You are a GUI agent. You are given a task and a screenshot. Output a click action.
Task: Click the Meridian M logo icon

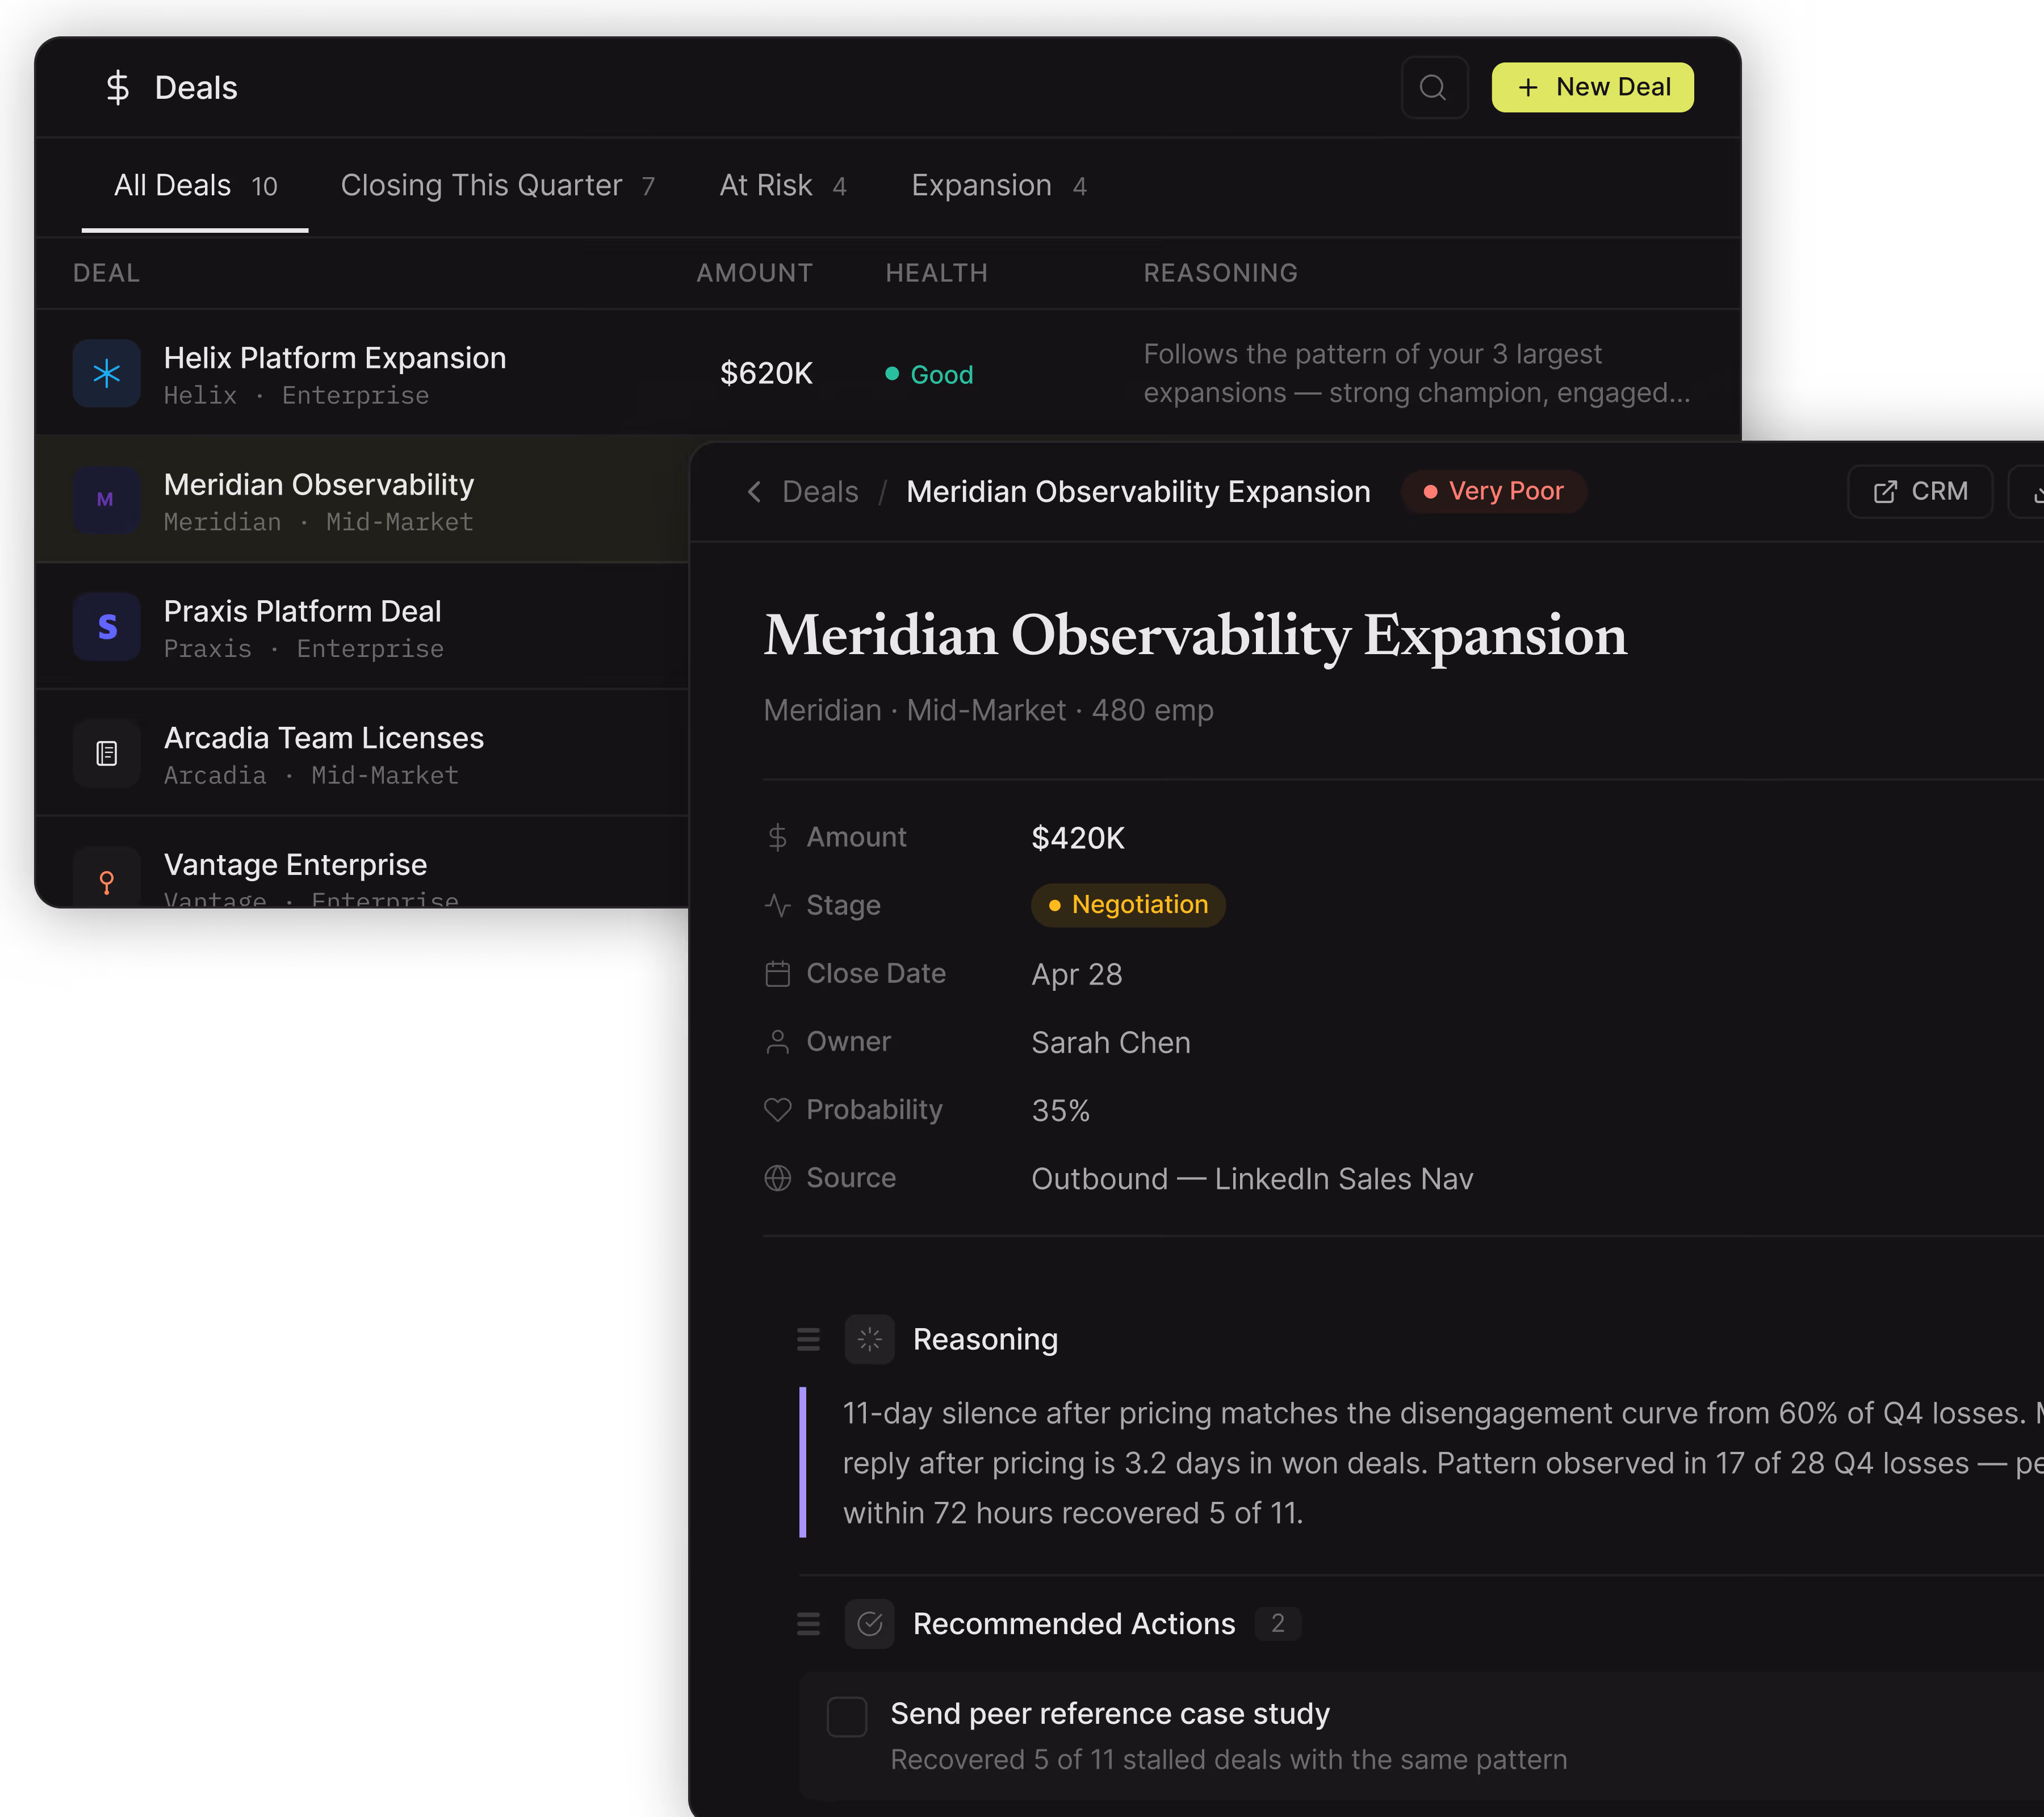coord(106,500)
